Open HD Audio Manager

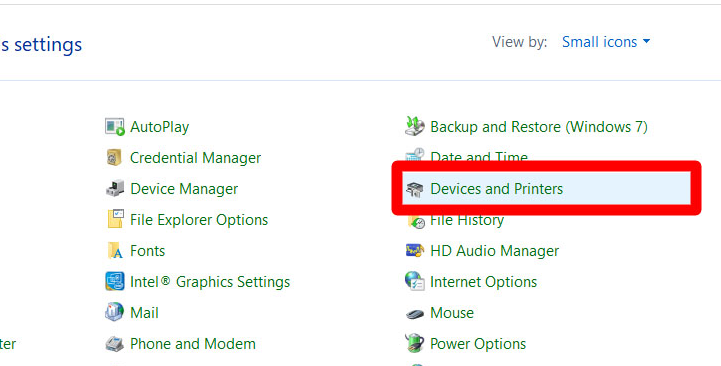pos(495,251)
